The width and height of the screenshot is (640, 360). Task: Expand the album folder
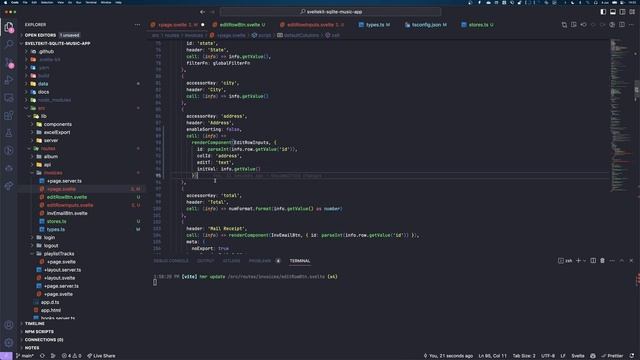click(x=51, y=157)
